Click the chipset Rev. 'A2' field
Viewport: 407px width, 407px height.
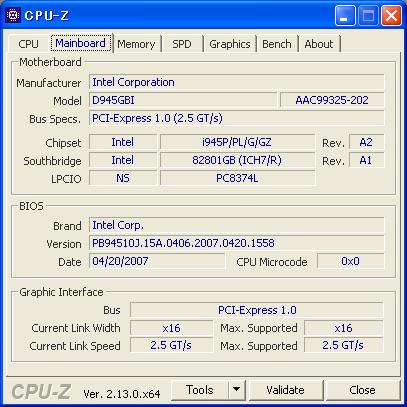pyautogui.click(x=366, y=142)
